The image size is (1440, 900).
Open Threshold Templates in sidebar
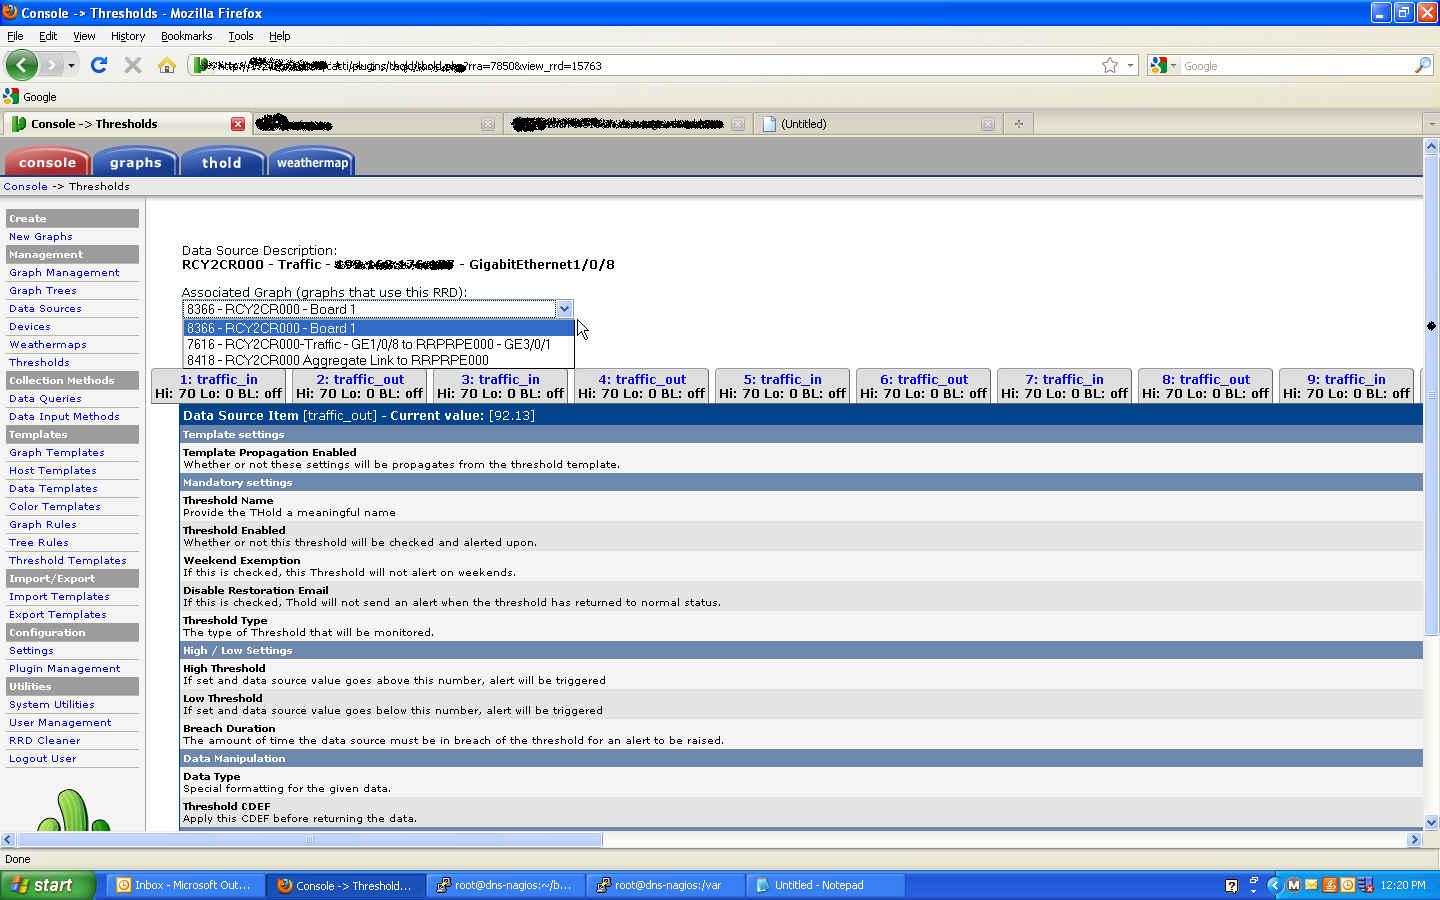(68, 560)
